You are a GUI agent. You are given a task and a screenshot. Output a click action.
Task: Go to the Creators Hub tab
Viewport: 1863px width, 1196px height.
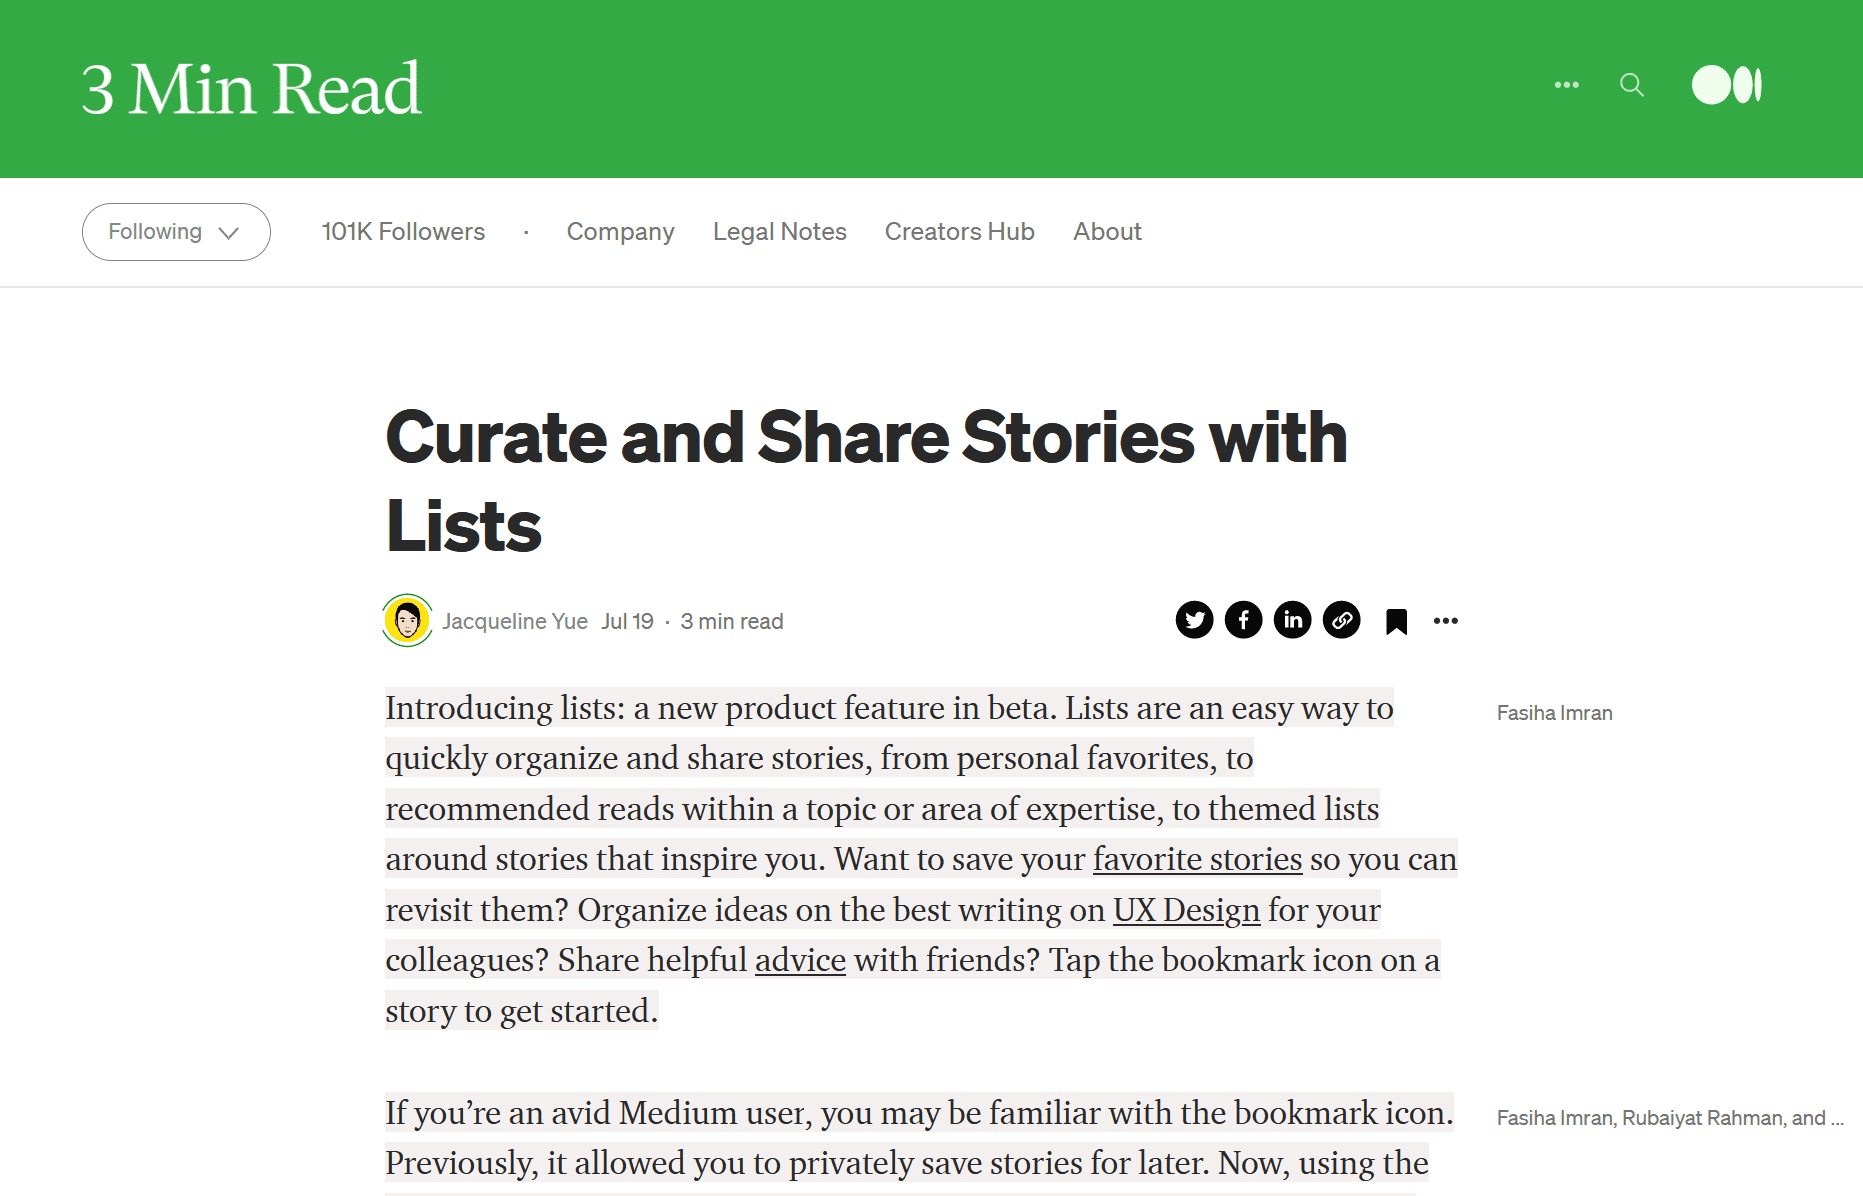[959, 232]
